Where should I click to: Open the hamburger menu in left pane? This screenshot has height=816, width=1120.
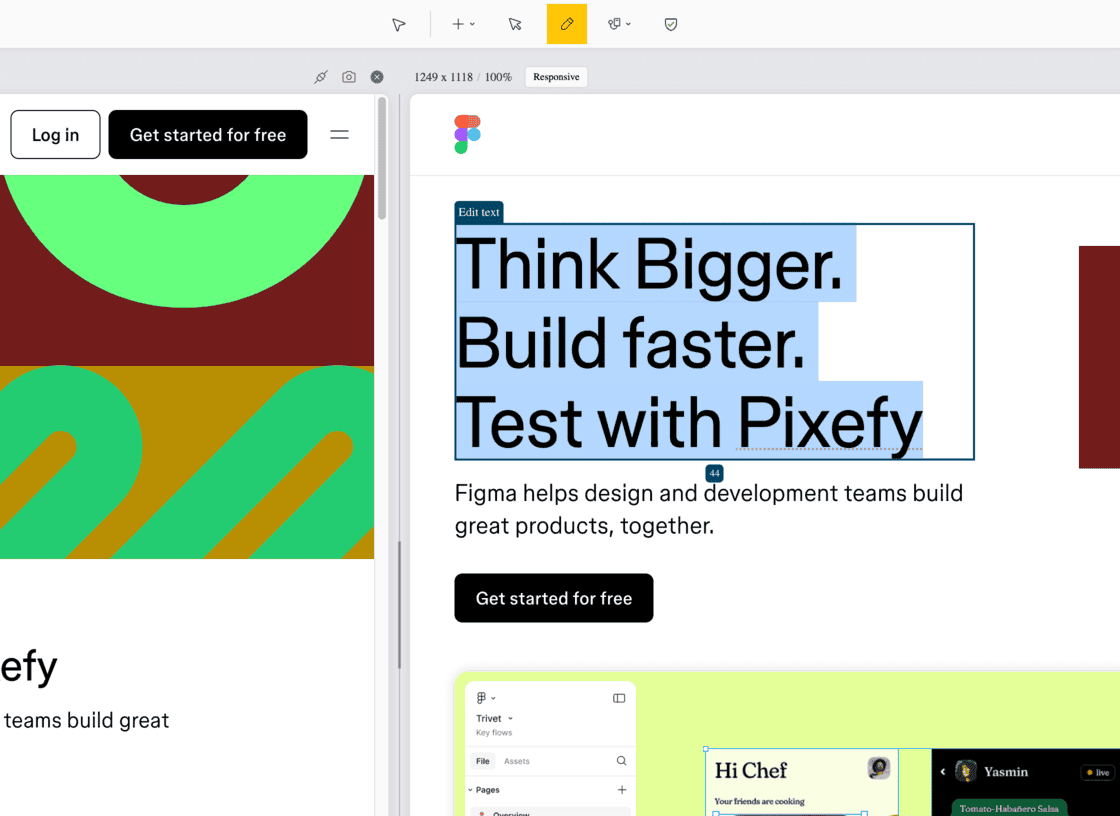(x=339, y=134)
